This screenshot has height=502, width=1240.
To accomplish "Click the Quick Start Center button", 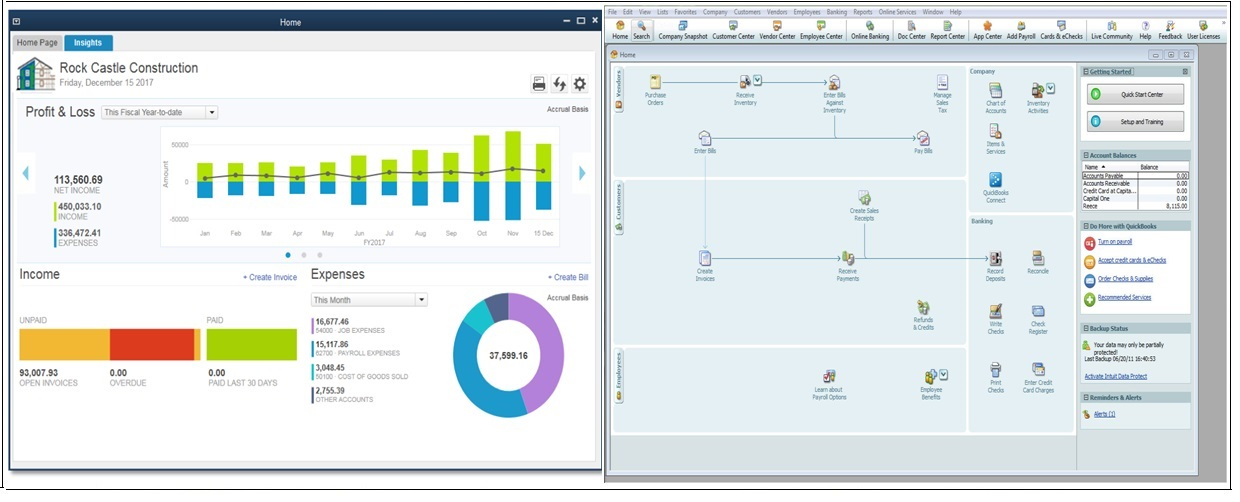I will (1136, 94).
